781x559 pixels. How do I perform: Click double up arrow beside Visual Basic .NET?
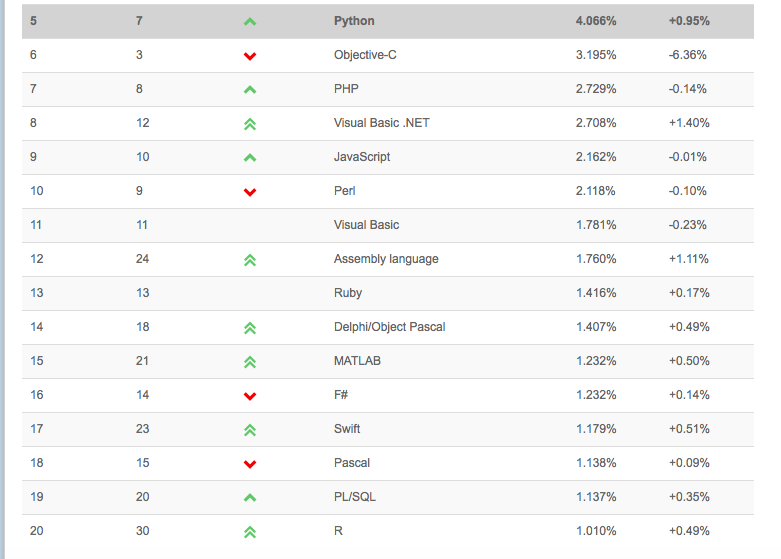point(250,124)
